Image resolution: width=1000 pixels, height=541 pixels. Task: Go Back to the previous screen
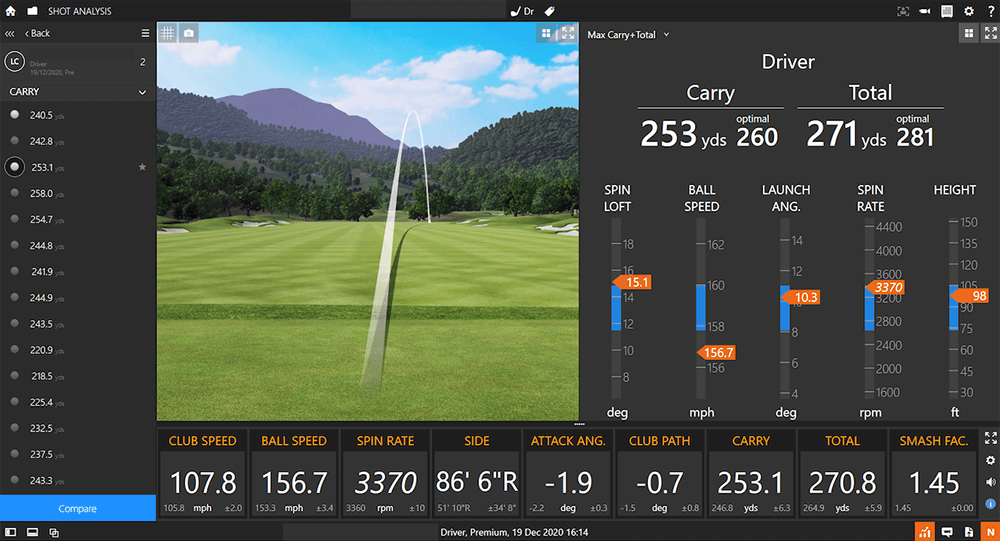[38, 33]
